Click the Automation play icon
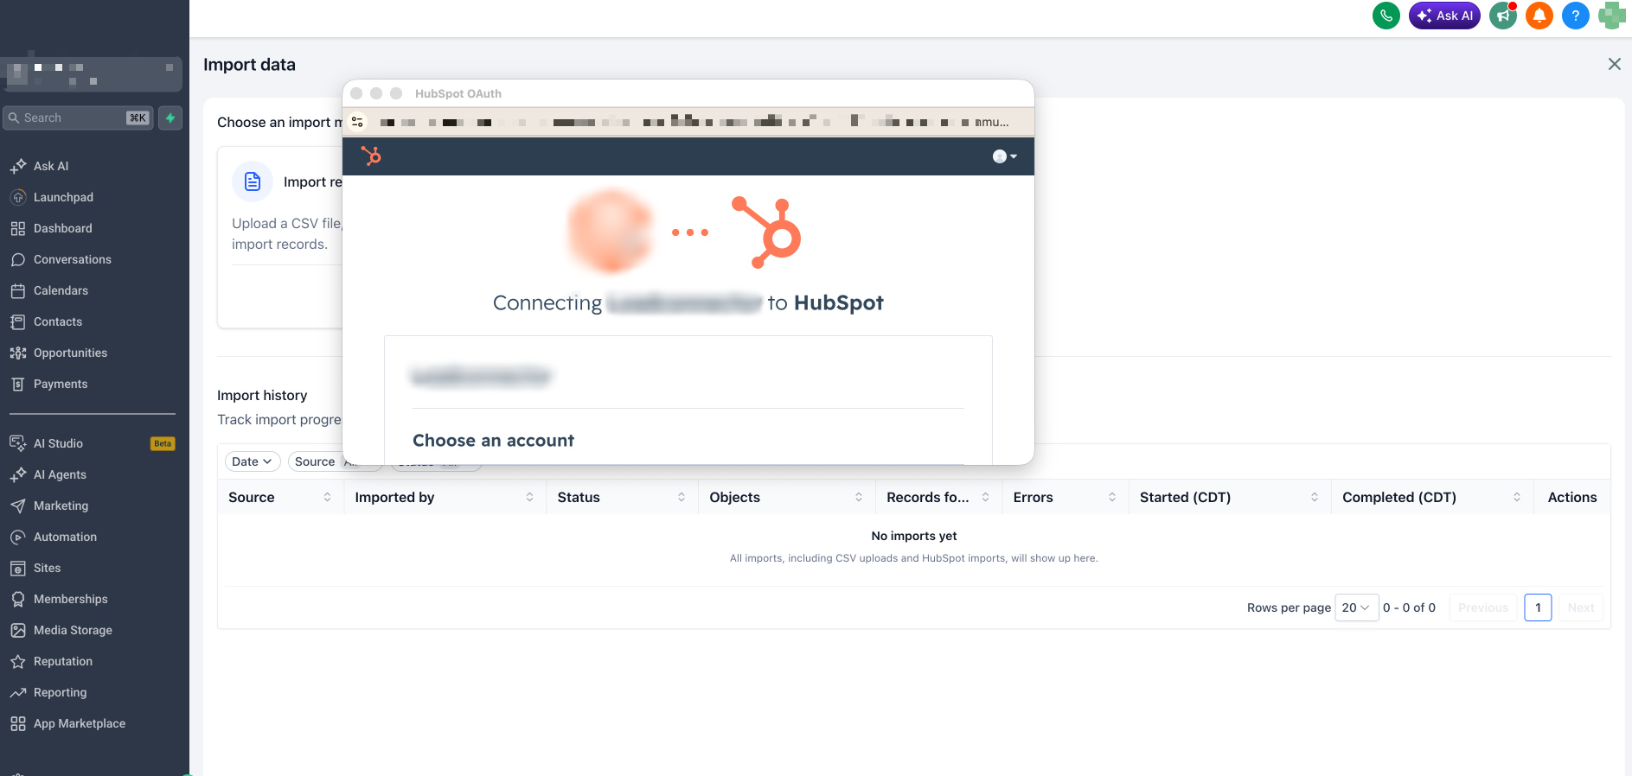The image size is (1632, 776). click(18, 536)
